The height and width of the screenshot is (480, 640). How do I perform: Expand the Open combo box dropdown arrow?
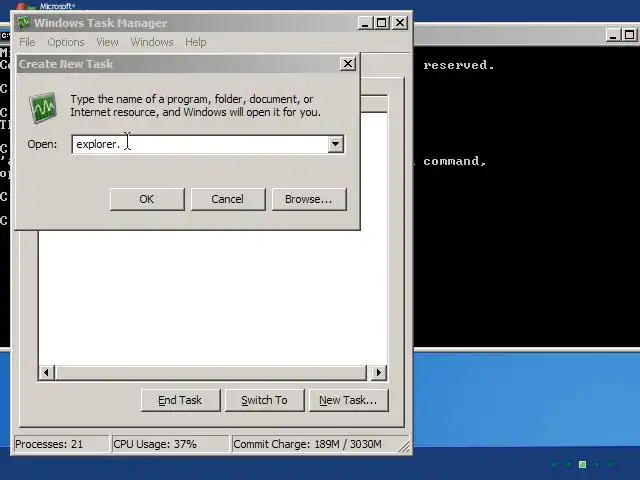click(x=336, y=144)
